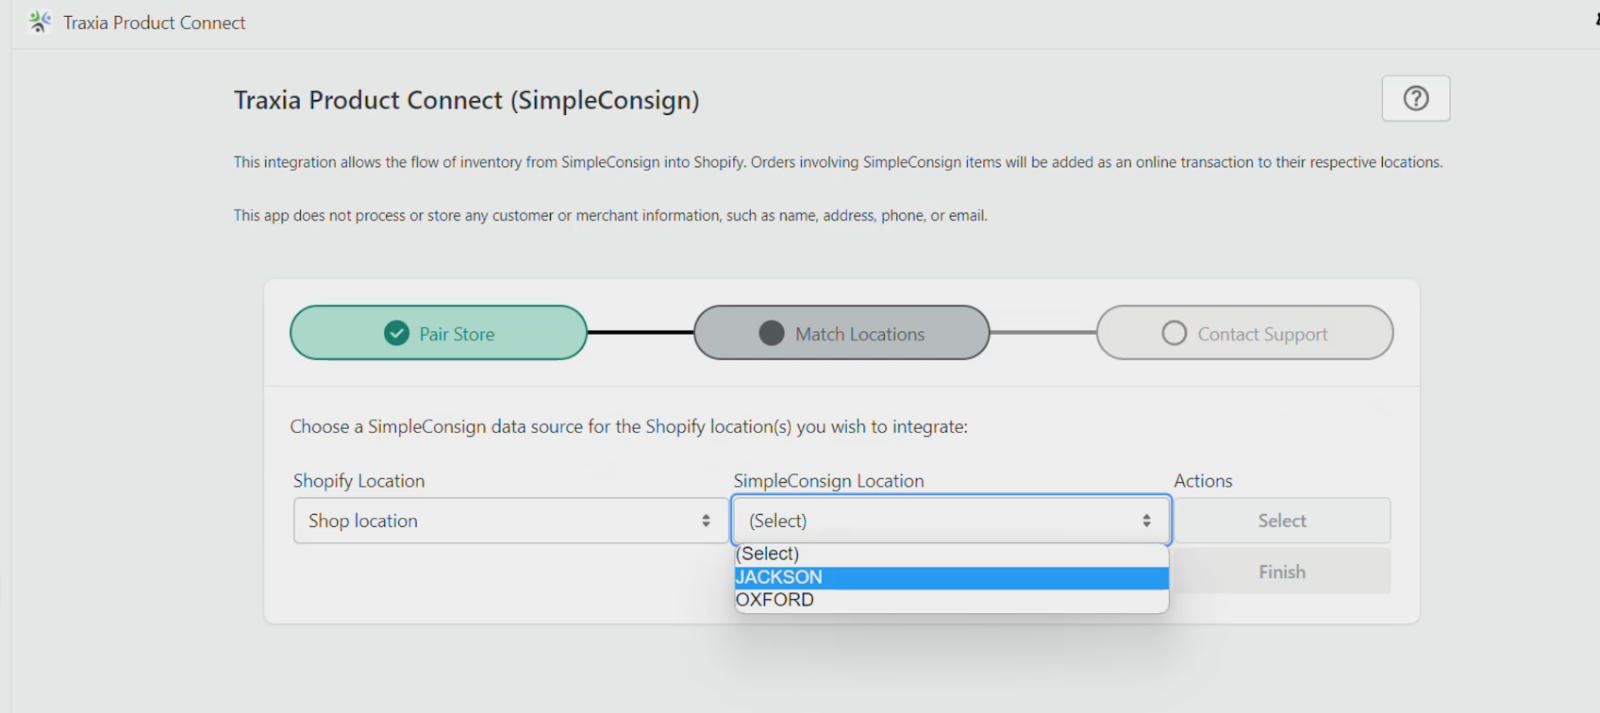Image resolution: width=1600 pixels, height=713 pixels.
Task: Click the Traxia Product Connect logo icon
Action: pyautogui.click(x=40, y=22)
